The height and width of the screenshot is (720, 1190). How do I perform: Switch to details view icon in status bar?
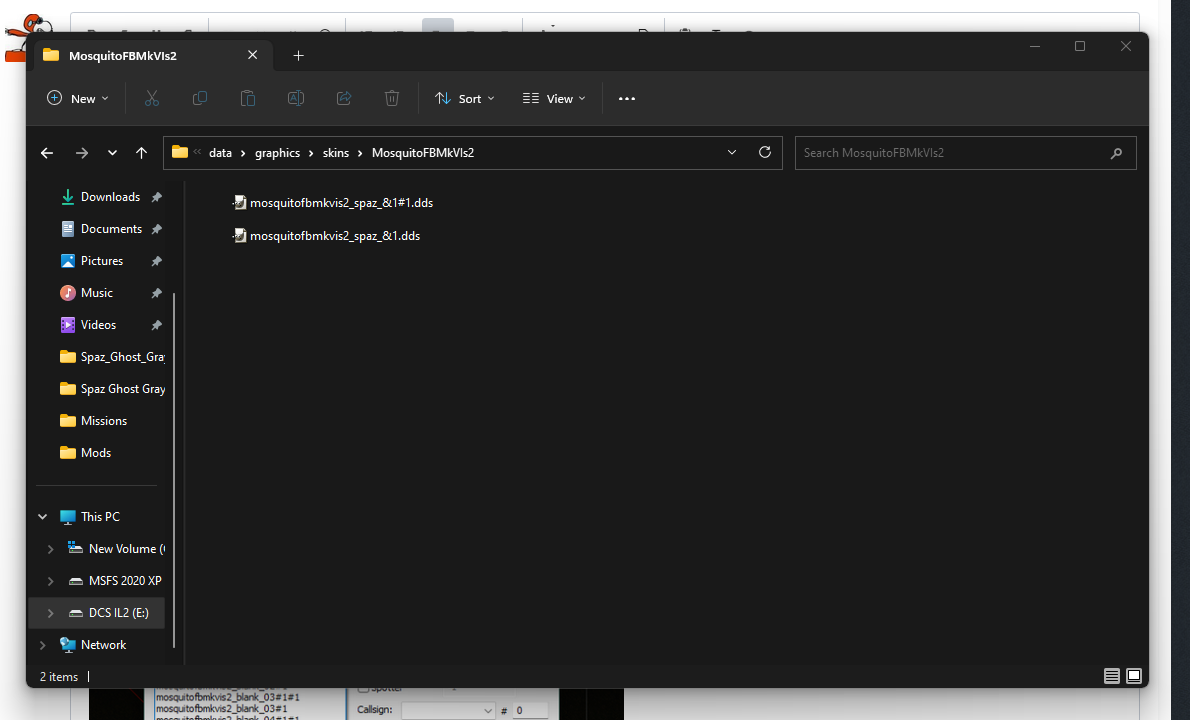click(x=1112, y=676)
